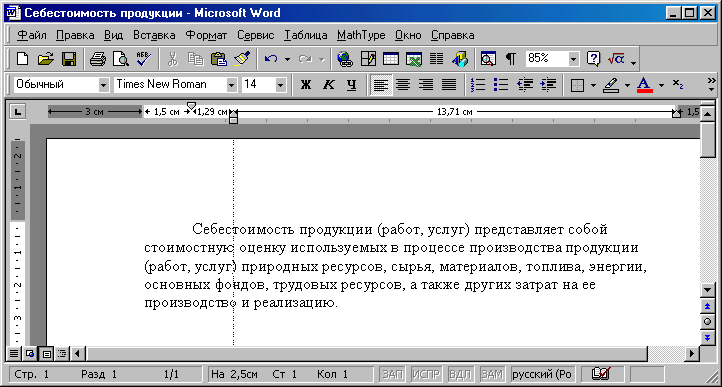Click the first-line indent ruler marker

coord(192,106)
